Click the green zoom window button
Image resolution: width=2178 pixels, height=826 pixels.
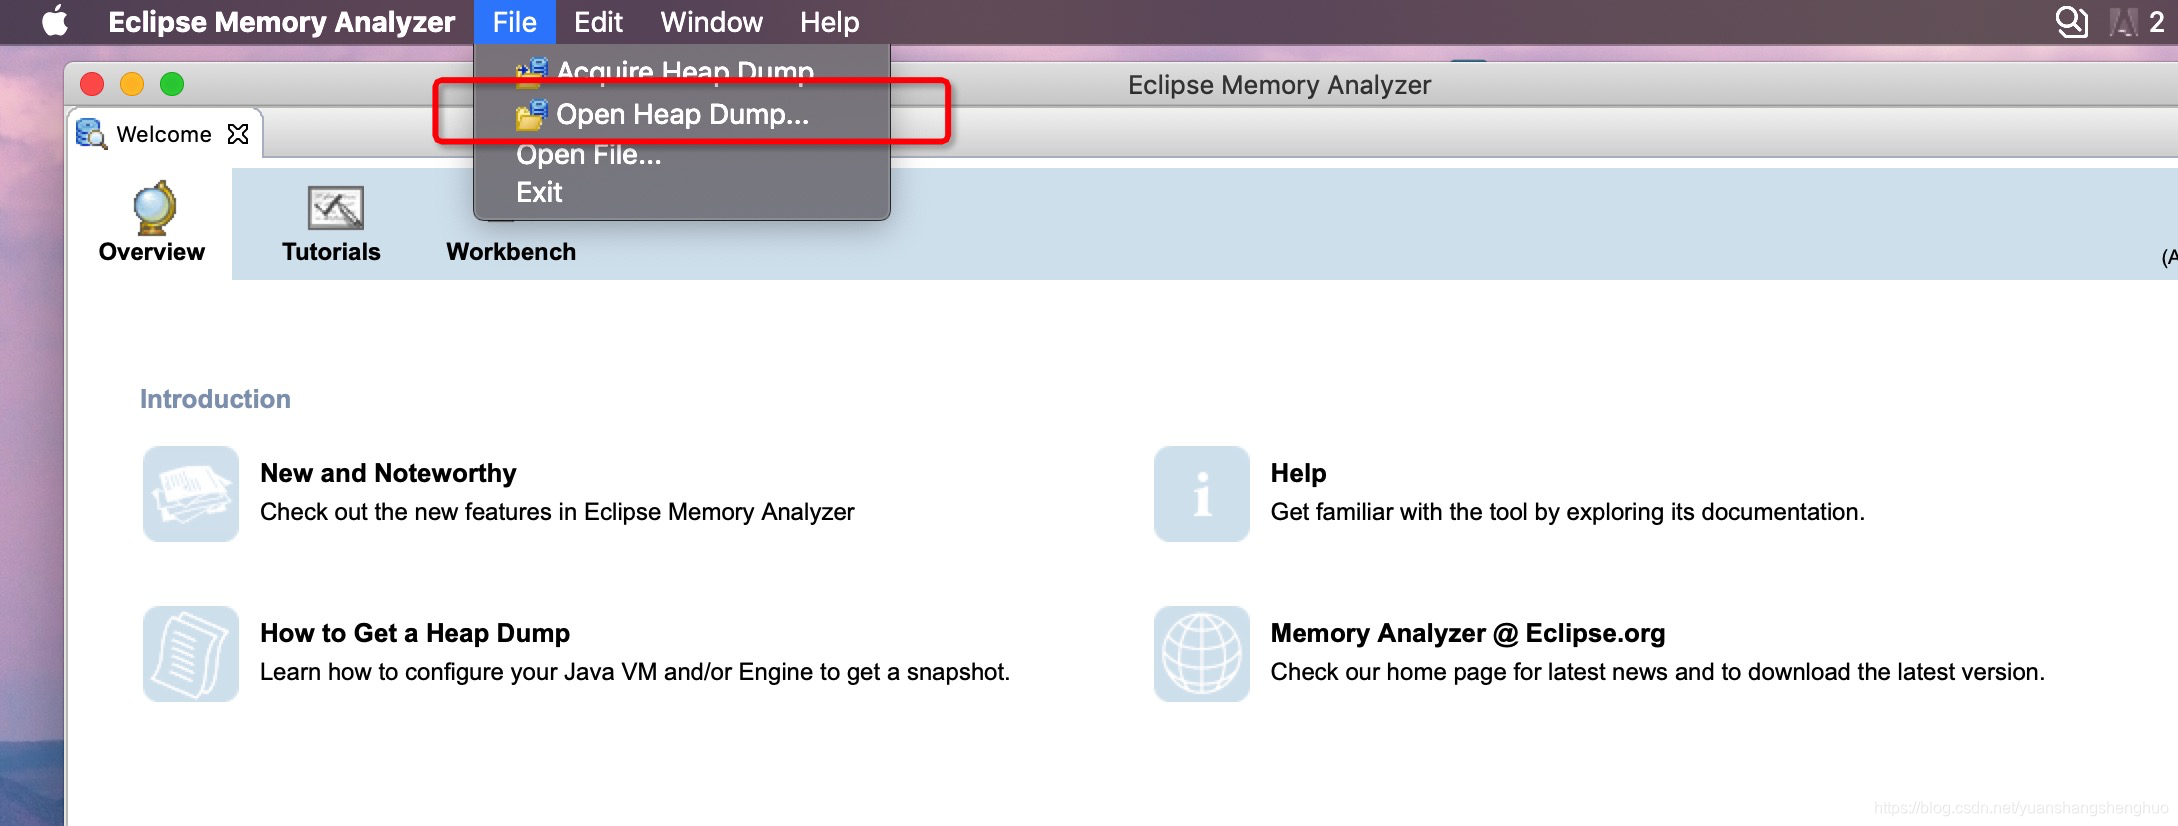coord(172,84)
